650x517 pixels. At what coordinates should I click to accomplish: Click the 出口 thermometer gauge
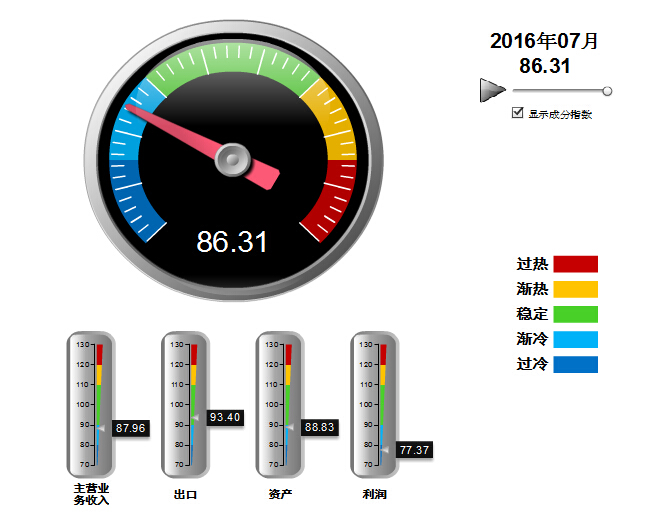tap(185, 405)
